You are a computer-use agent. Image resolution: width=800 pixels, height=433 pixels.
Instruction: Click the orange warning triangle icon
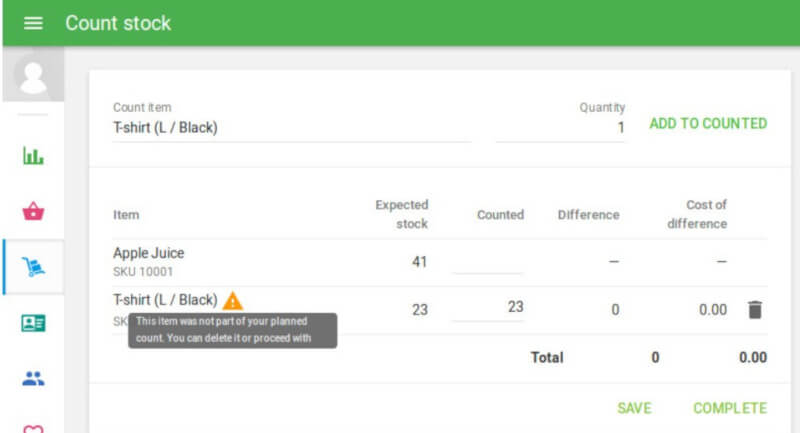click(x=233, y=300)
